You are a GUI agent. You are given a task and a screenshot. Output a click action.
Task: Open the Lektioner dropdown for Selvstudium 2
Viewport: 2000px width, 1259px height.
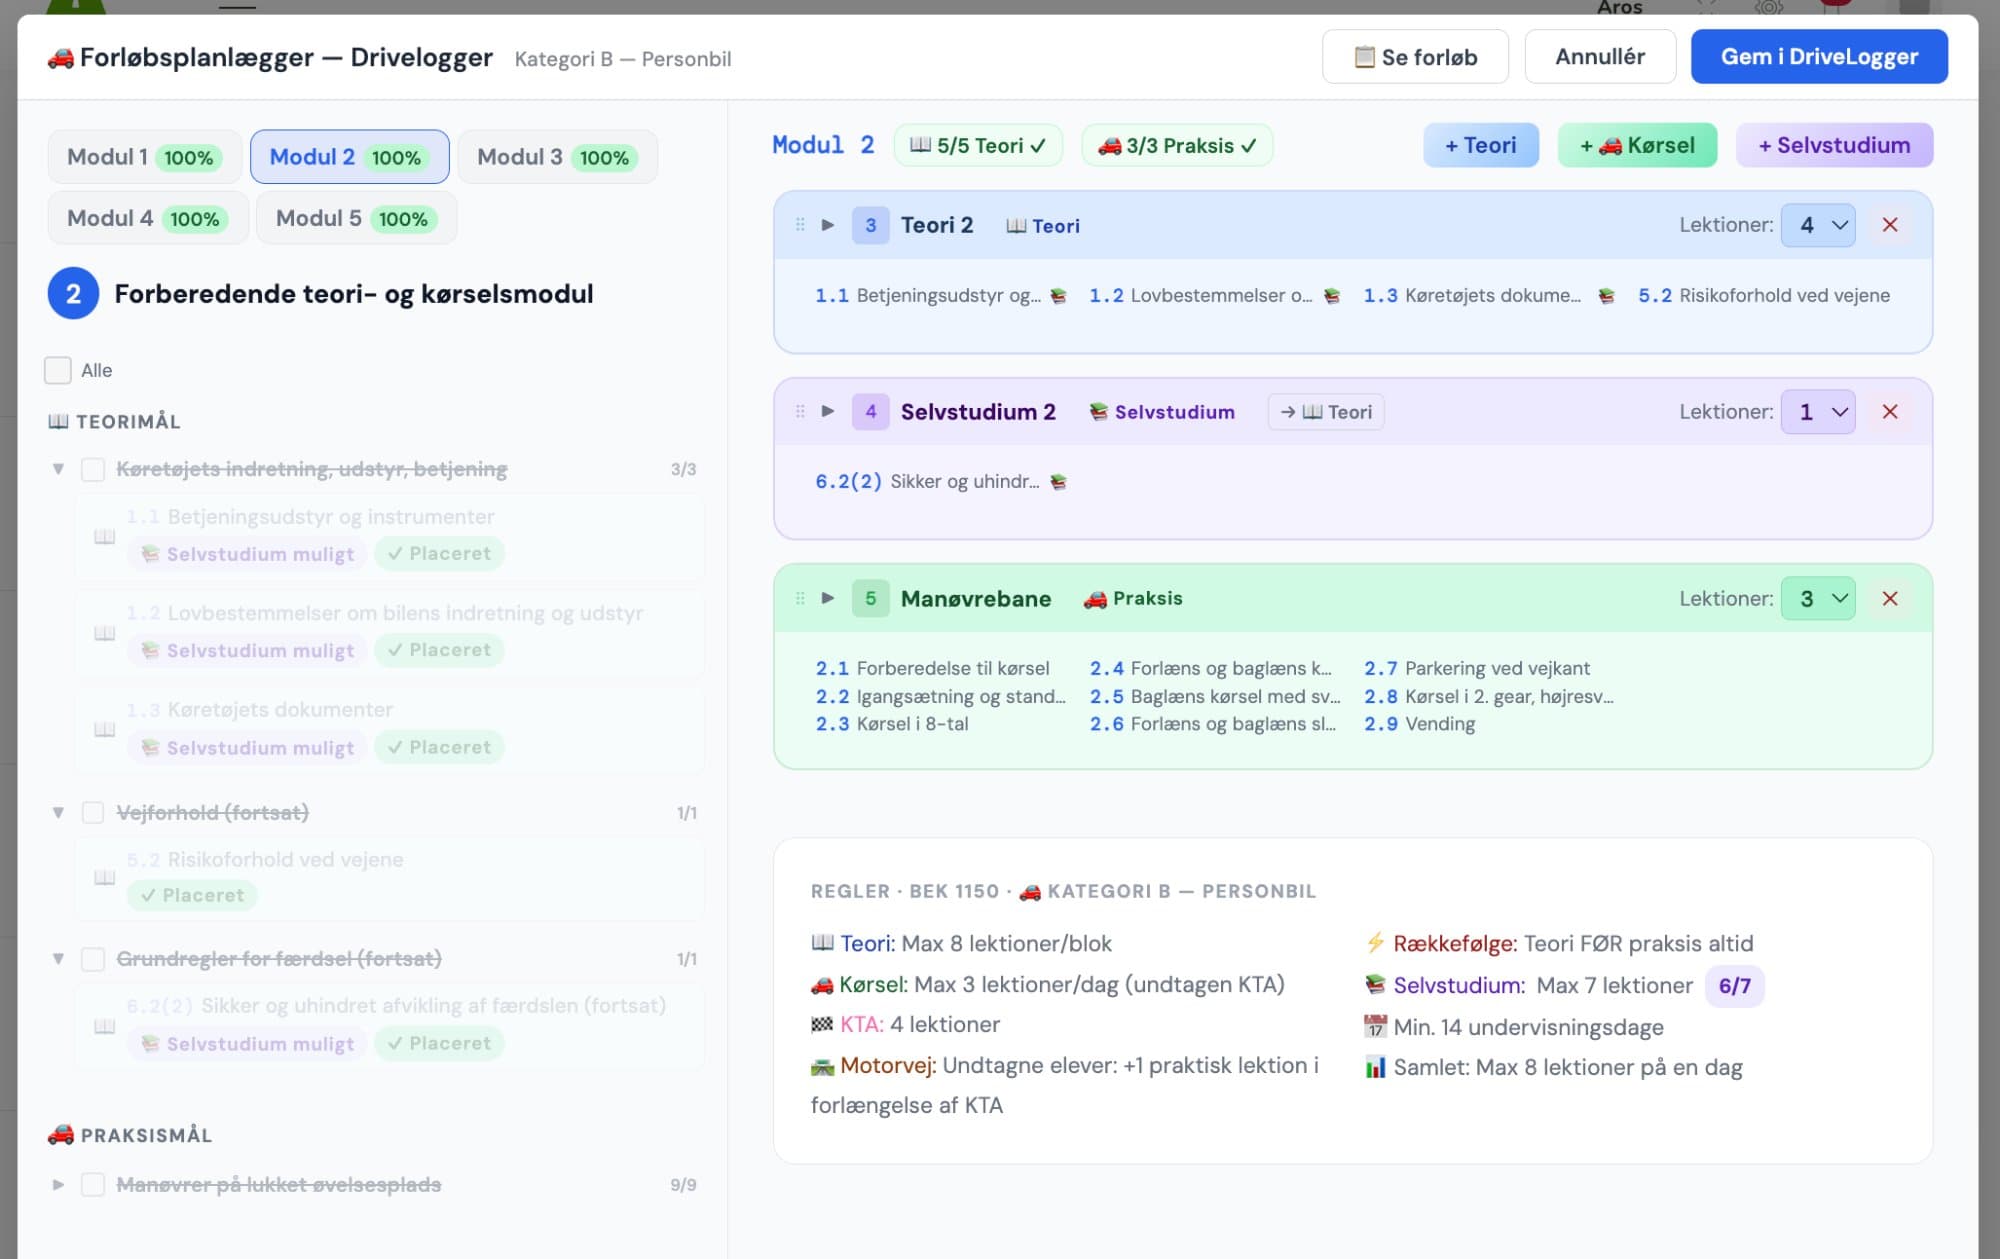[1818, 412]
